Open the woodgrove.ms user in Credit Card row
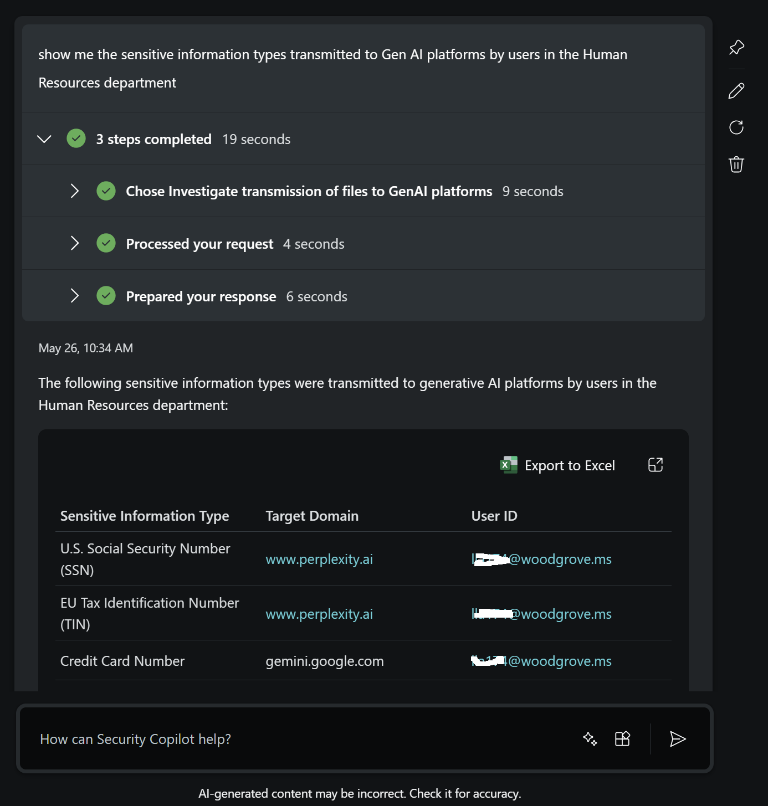 pos(541,661)
